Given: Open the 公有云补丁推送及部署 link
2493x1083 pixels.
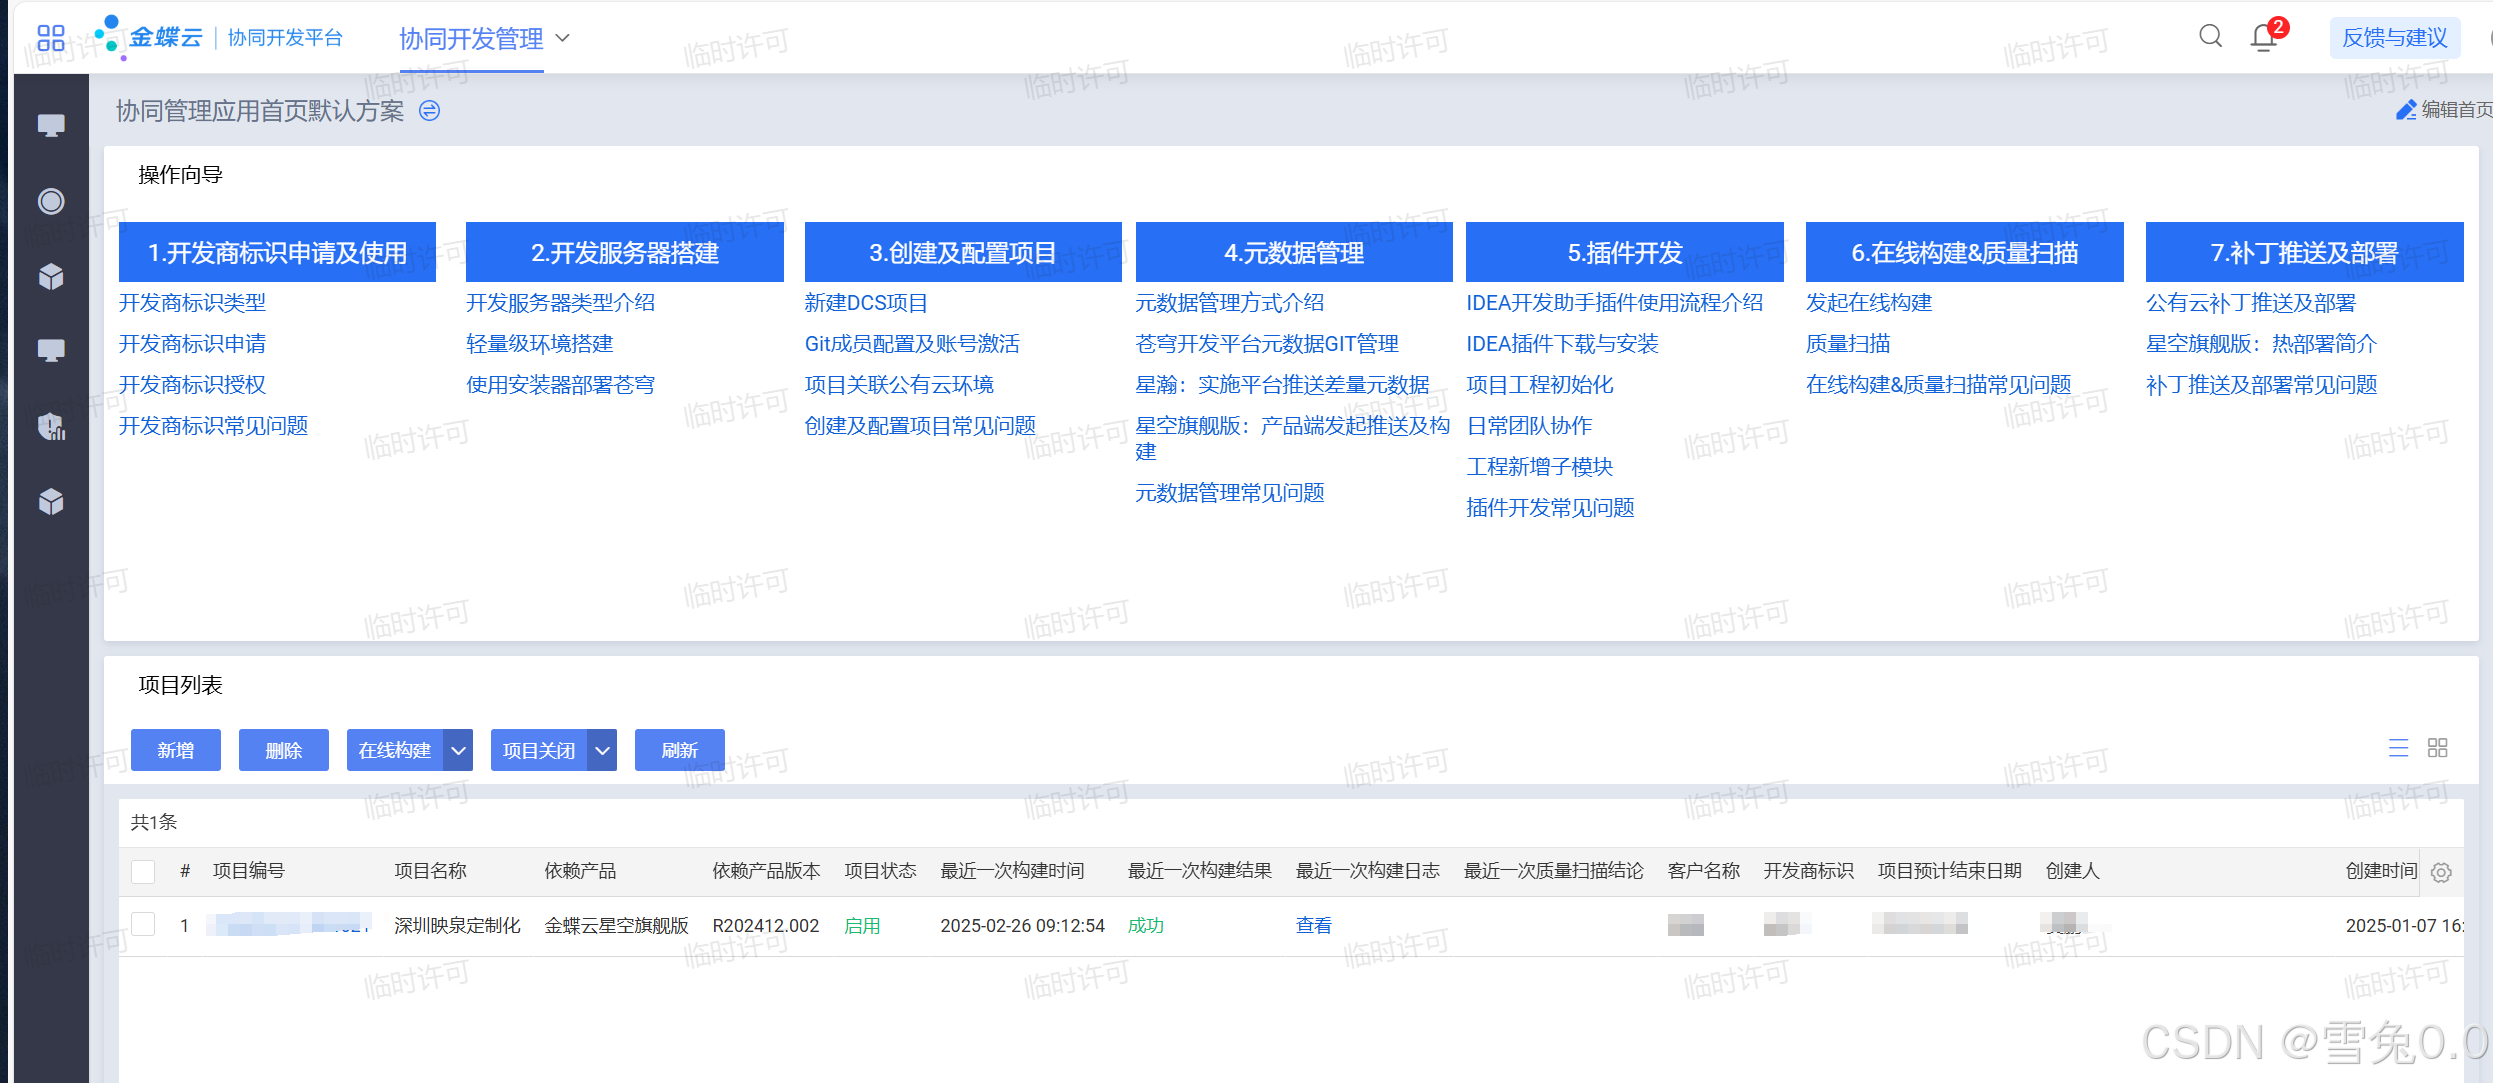Looking at the screenshot, I should coord(2251,303).
